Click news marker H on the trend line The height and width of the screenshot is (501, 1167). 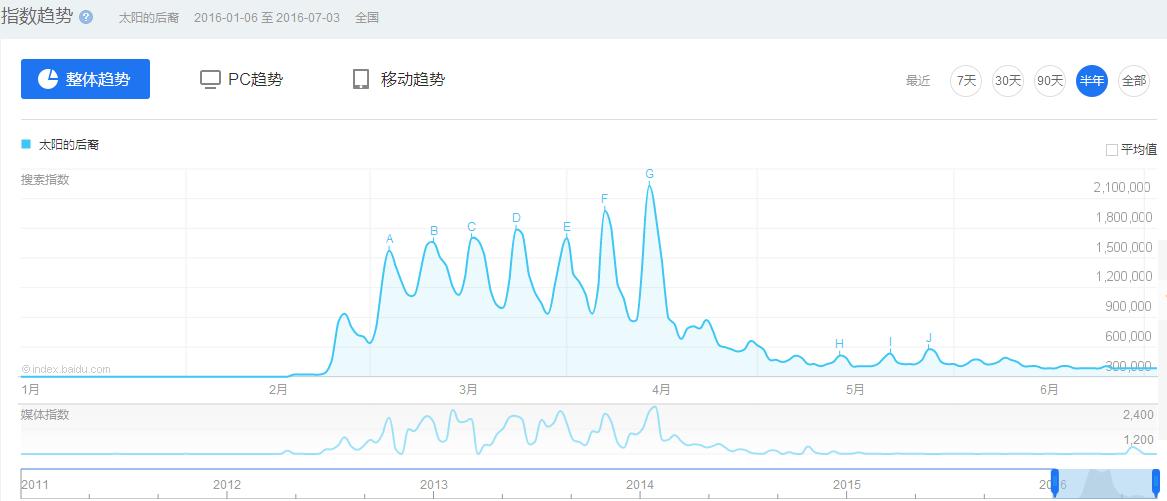click(x=839, y=344)
